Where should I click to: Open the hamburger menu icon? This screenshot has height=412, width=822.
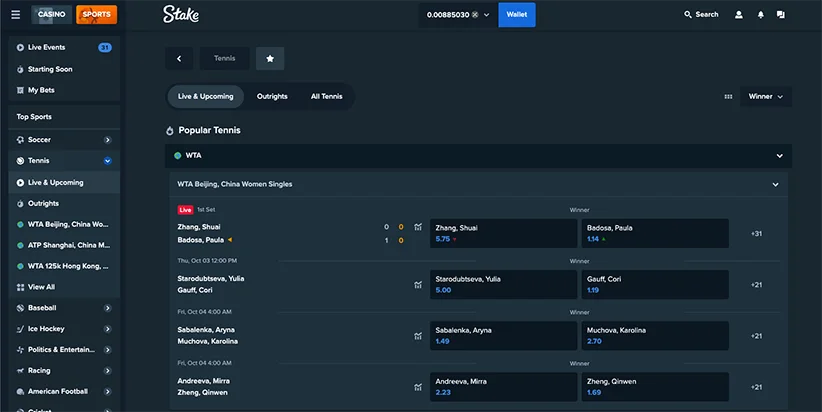(16, 15)
